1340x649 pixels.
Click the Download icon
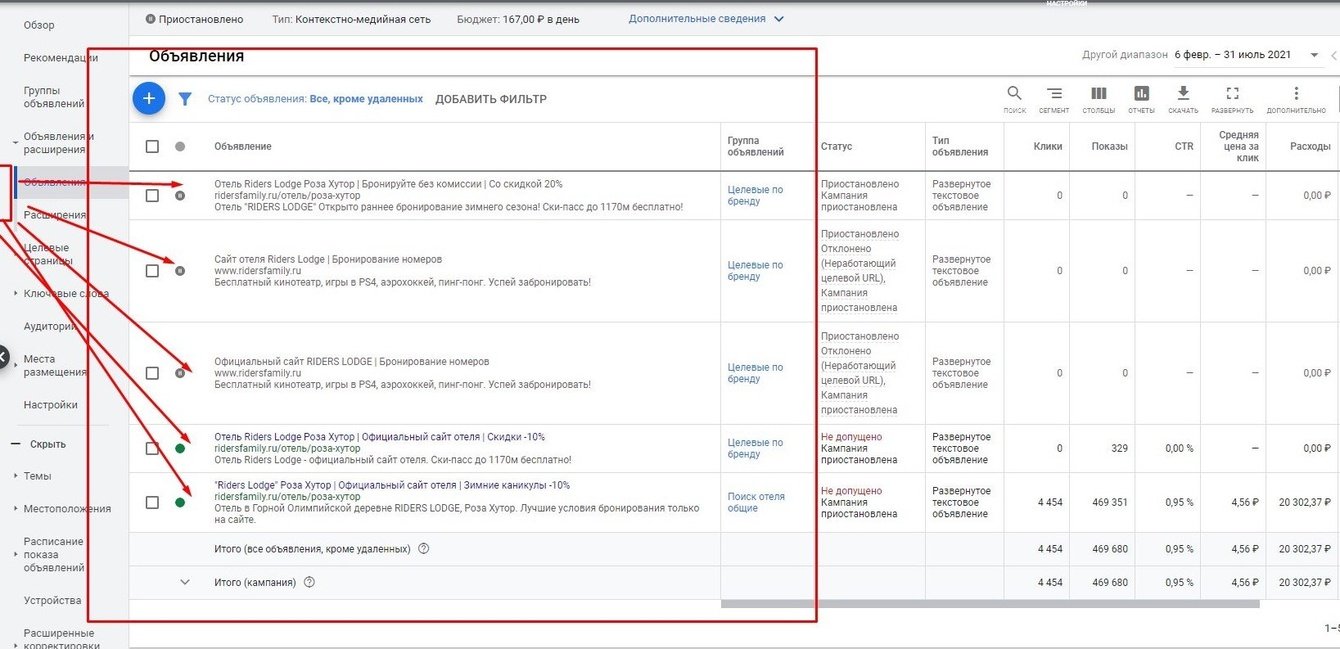pyautogui.click(x=1183, y=93)
